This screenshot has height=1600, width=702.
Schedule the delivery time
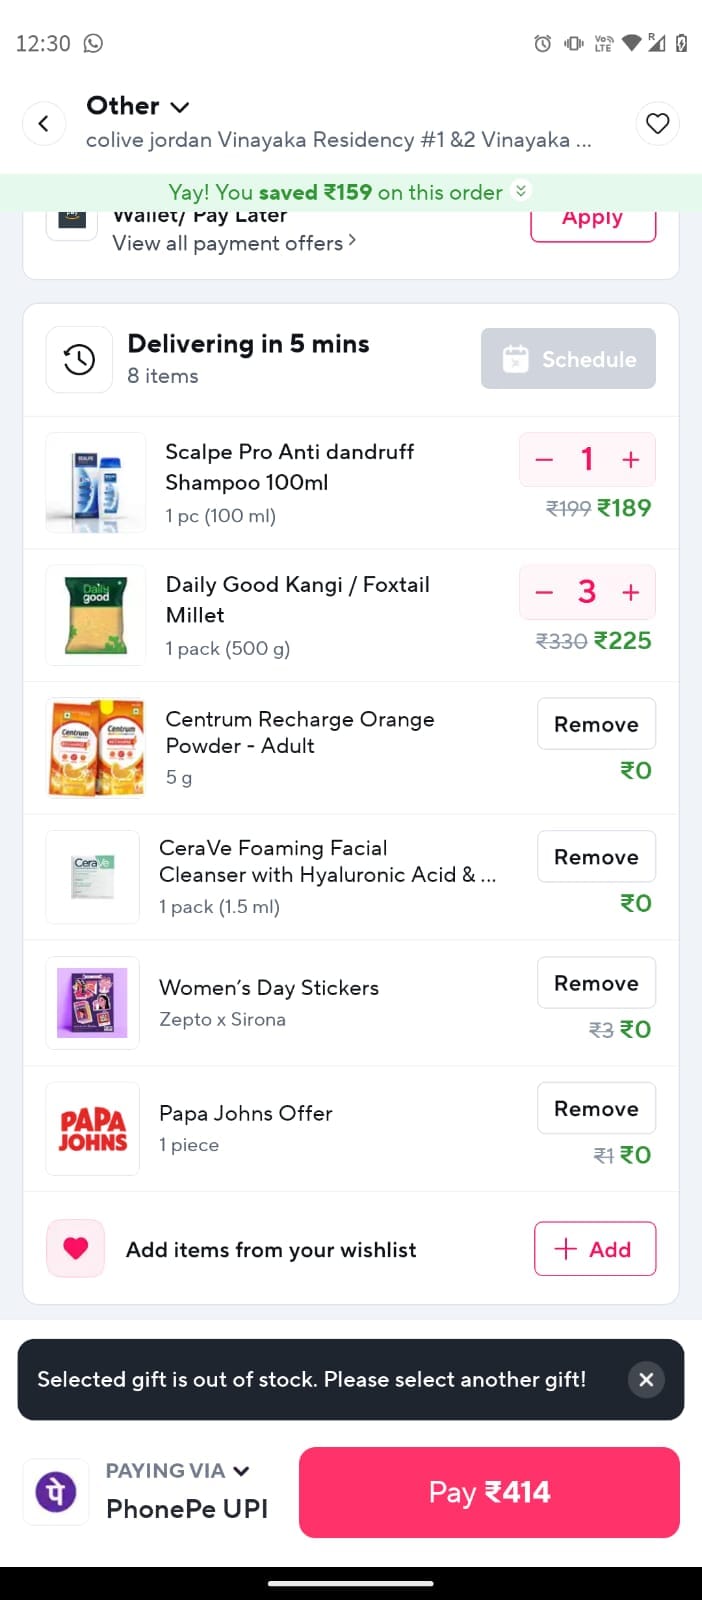(568, 359)
